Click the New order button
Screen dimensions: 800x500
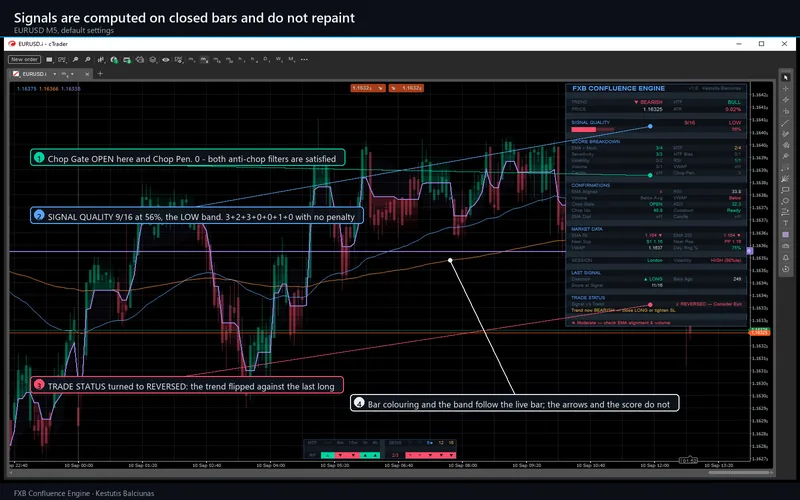24,60
